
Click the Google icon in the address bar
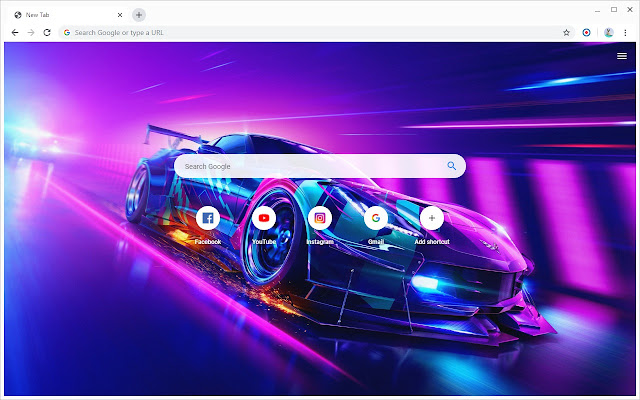(67, 32)
